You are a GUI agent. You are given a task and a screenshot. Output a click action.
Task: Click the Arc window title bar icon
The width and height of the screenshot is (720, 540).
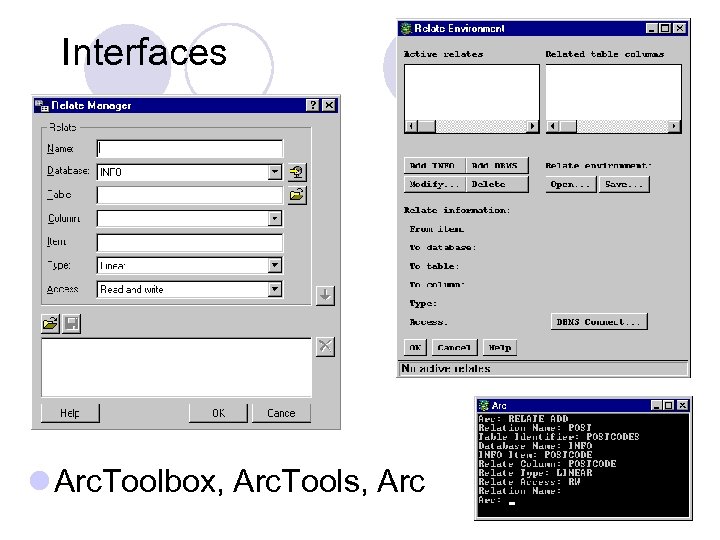tap(484, 405)
